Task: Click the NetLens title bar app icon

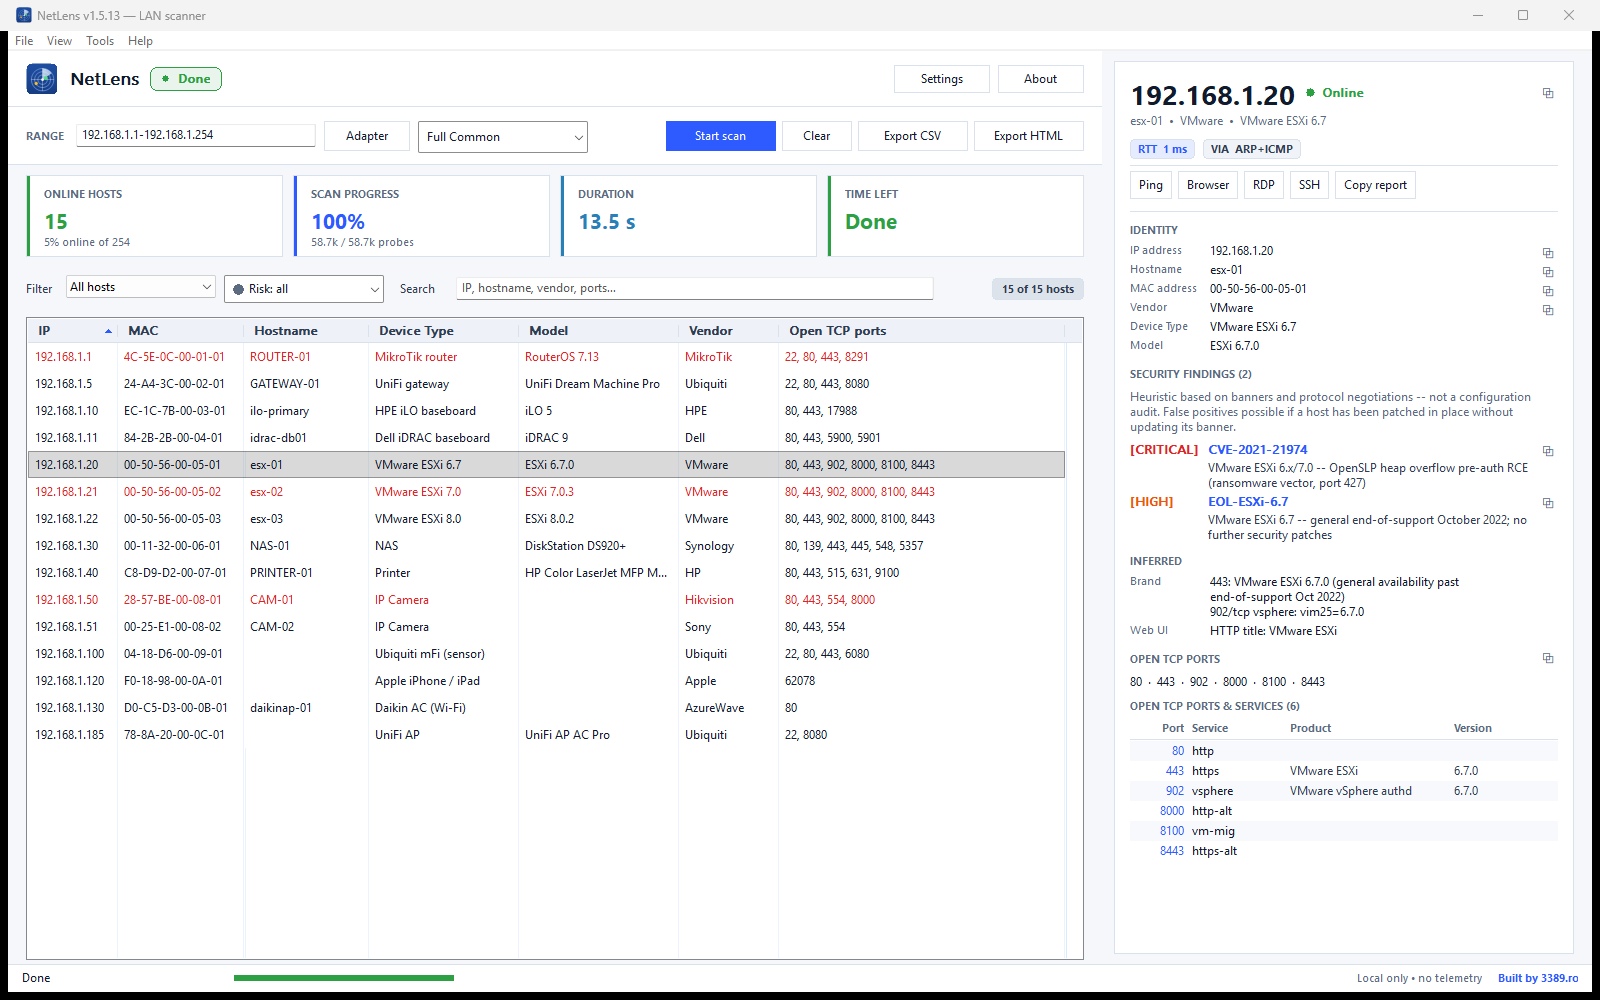Action: [24, 15]
